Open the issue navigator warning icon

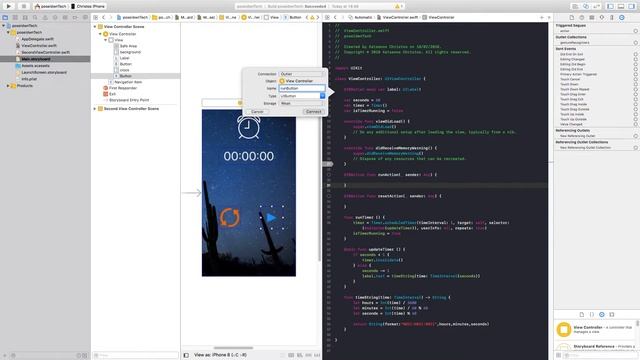coord(45,18)
